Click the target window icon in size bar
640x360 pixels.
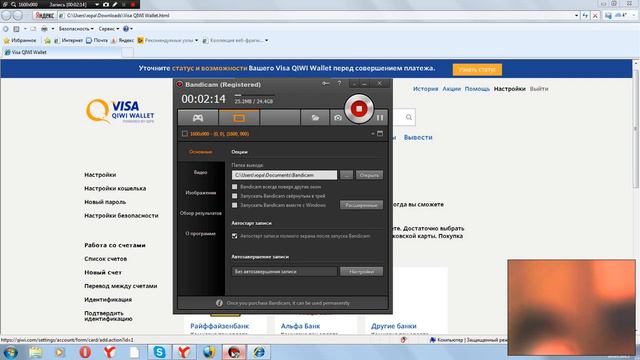tap(380, 133)
